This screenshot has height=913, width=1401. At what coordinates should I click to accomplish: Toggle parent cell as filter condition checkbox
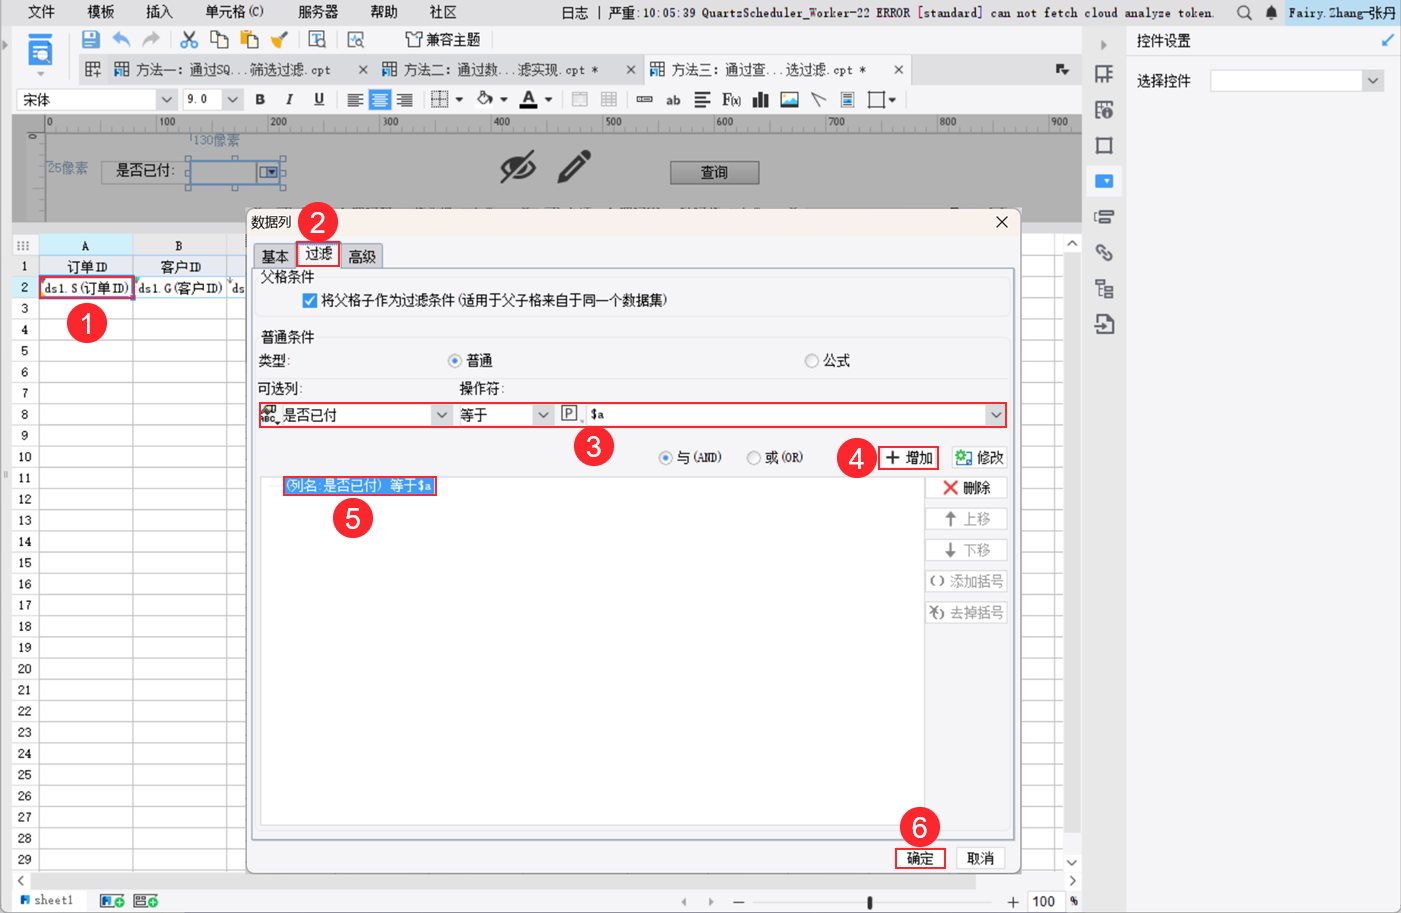click(310, 300)
